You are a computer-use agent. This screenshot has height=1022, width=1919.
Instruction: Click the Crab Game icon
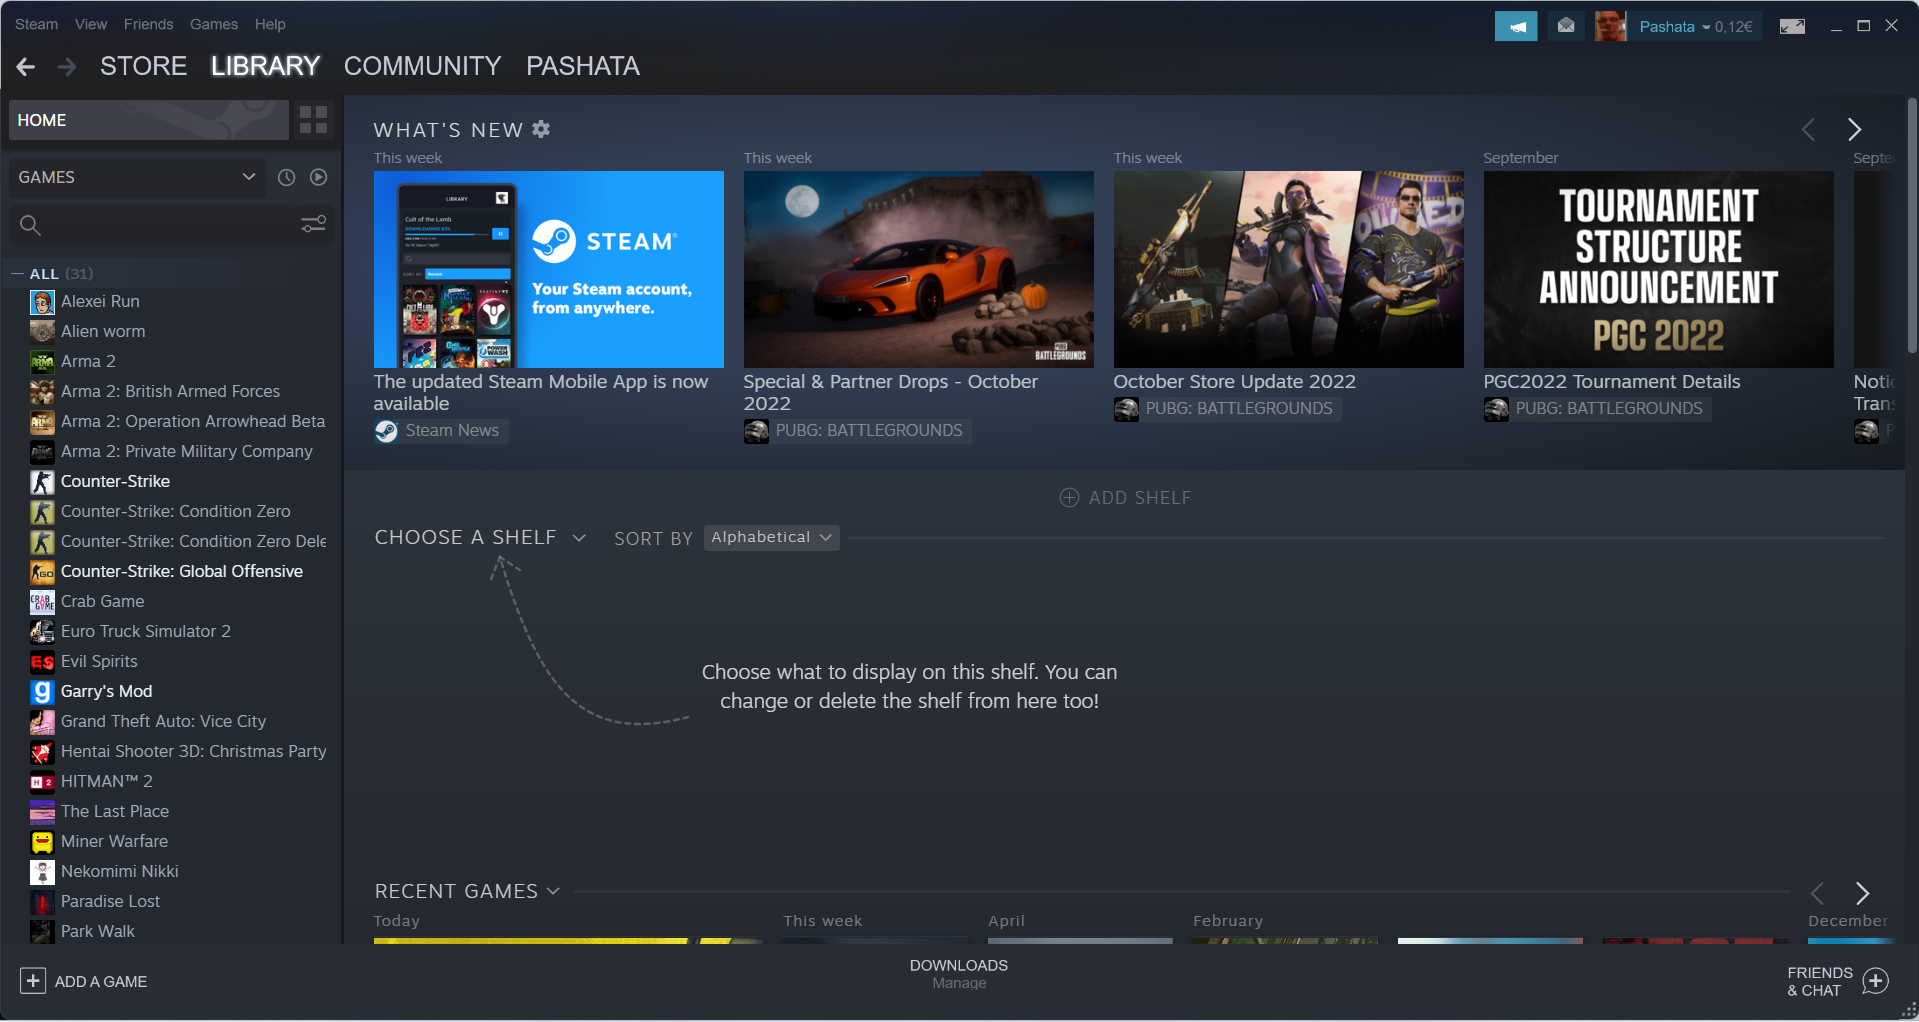pyautogui.click(x=42, y=601)
